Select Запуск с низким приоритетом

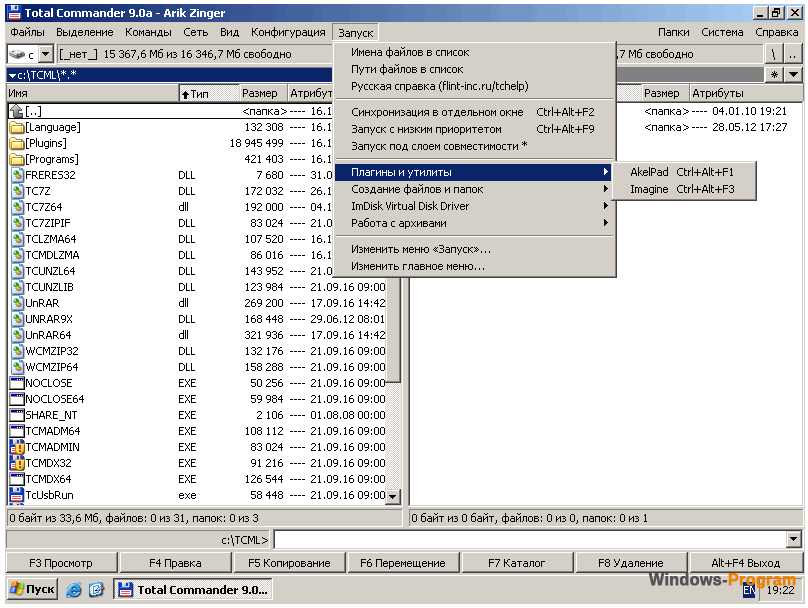coord(473,129)
